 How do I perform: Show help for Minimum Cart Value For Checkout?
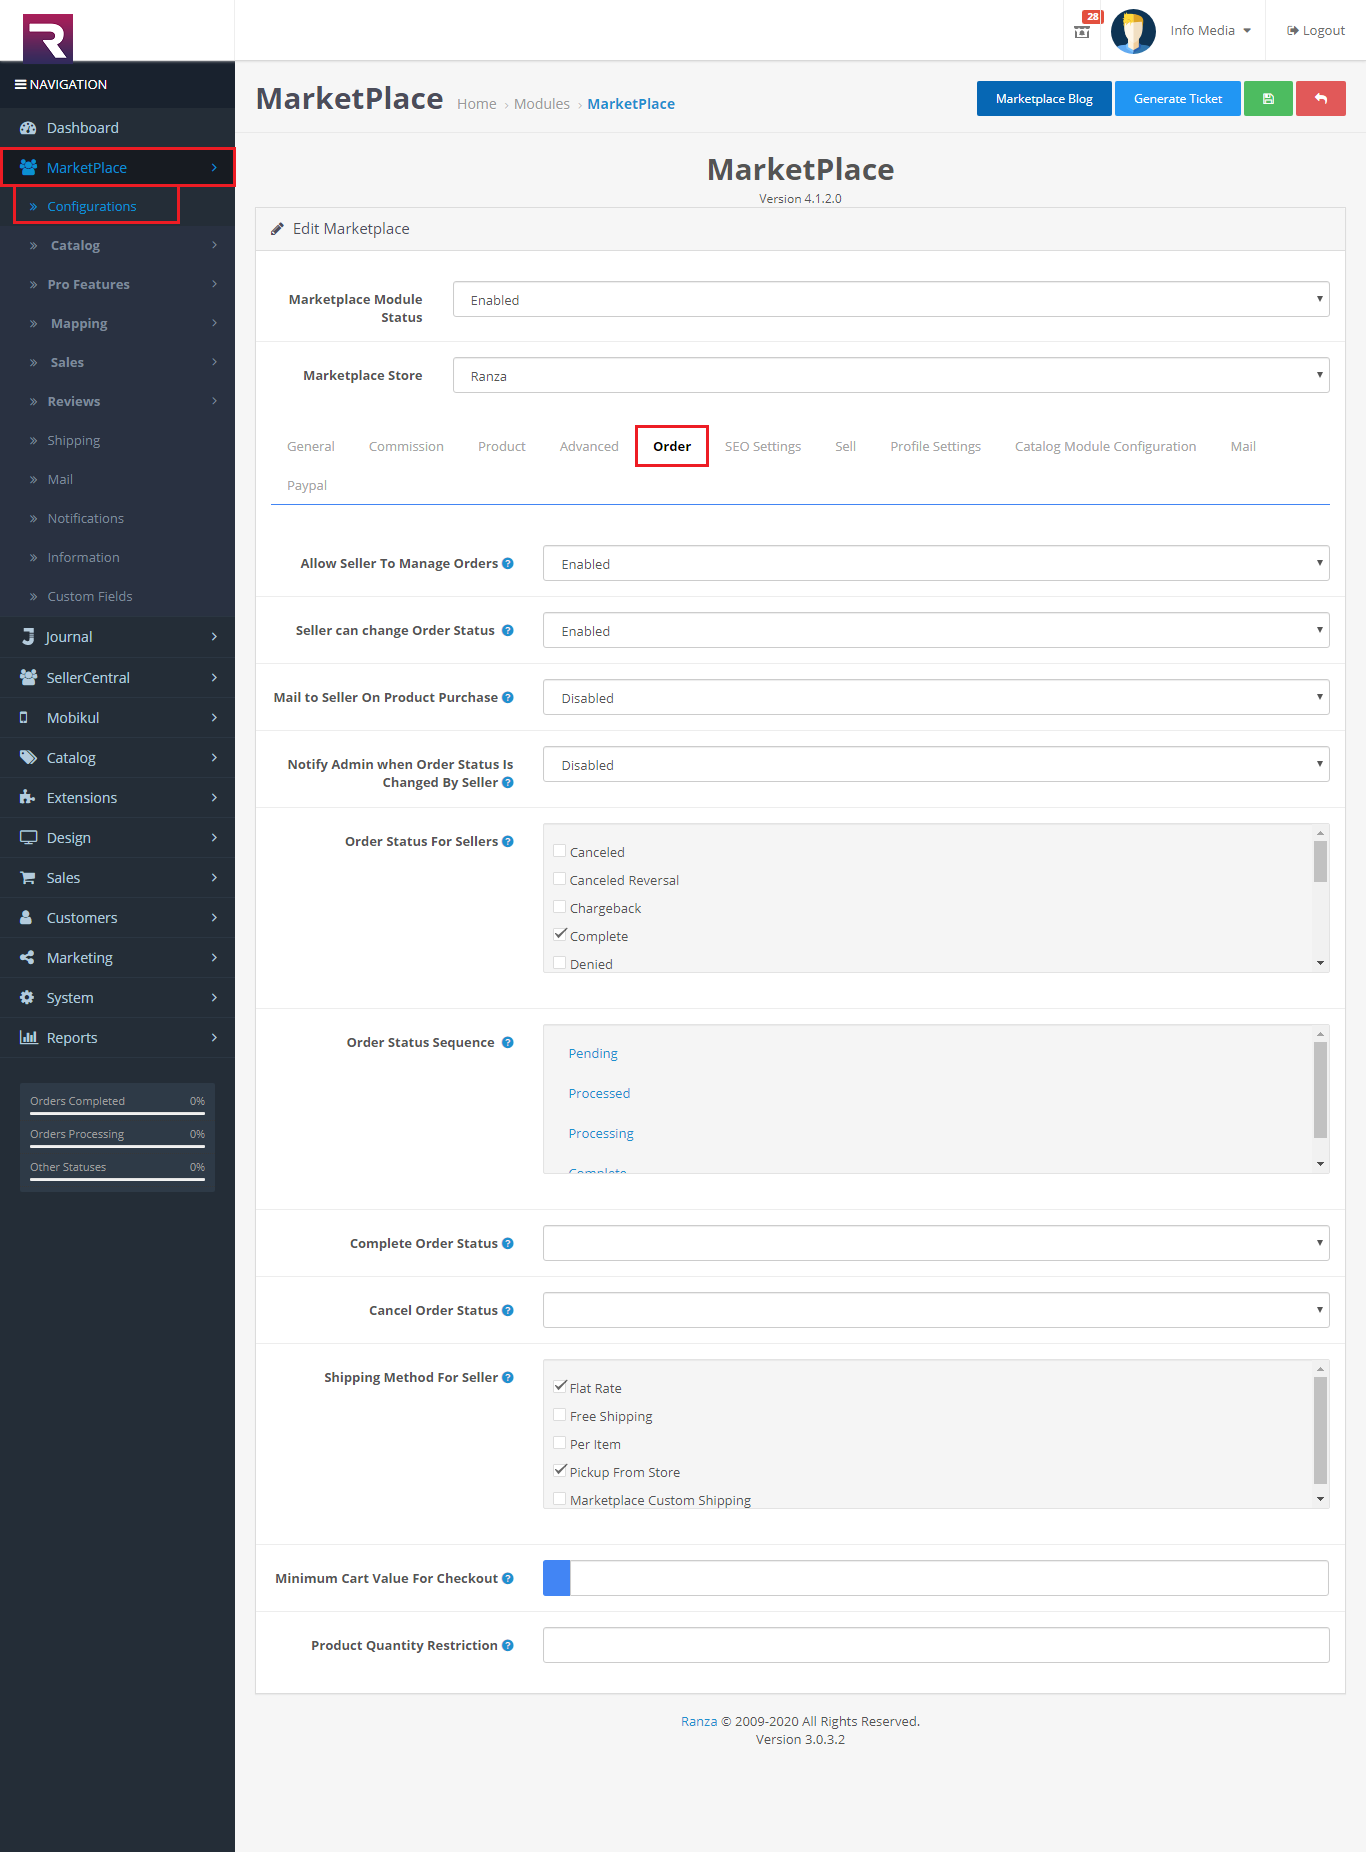tap(508, 1578)
